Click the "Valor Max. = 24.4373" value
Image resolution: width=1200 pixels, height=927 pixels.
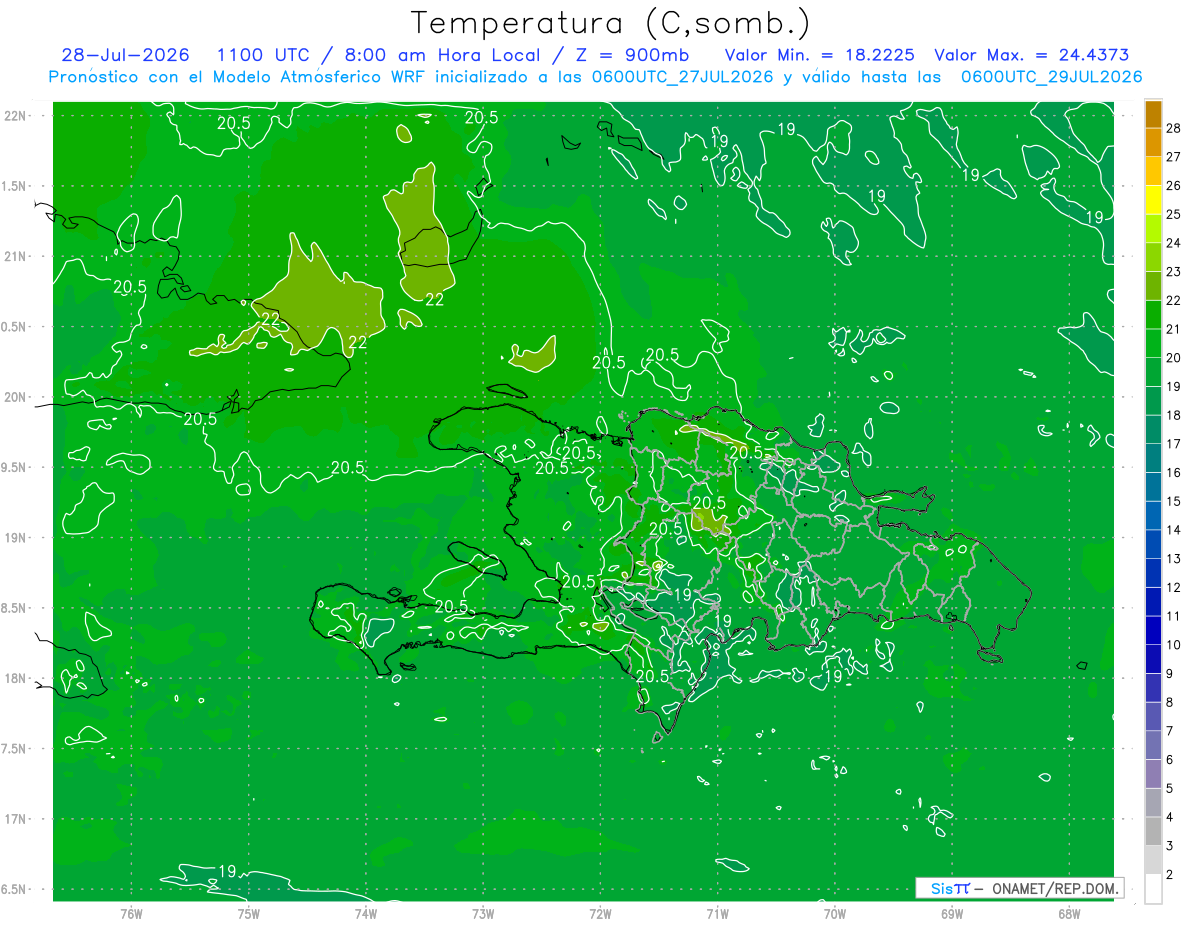tap(1032, 56)
